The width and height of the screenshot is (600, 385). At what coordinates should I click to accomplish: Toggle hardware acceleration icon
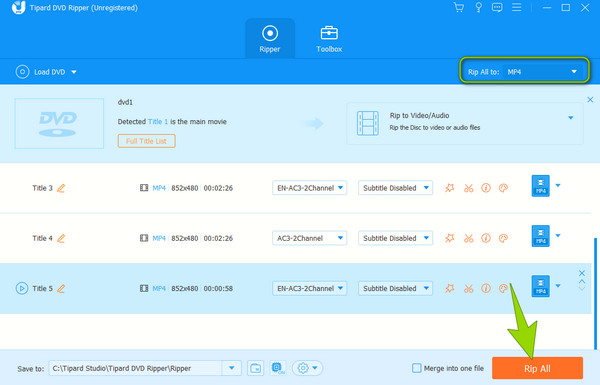(278, 368)
